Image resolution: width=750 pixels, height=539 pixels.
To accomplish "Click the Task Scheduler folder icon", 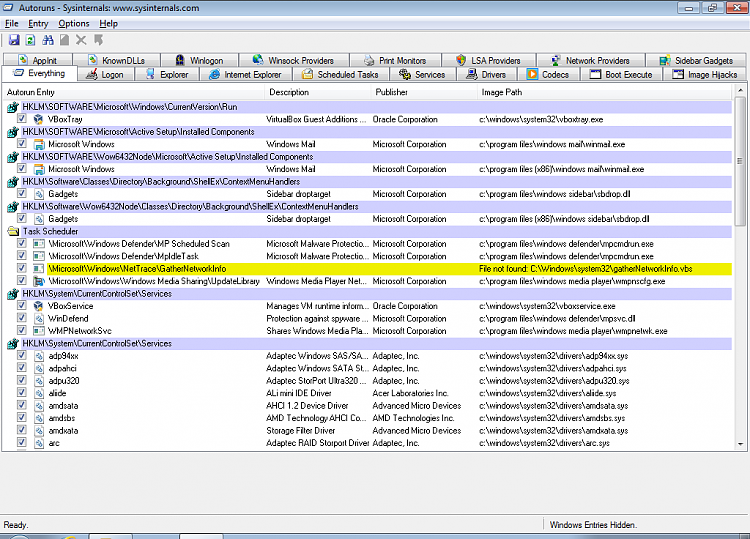I will pyautogui.click(x=13, y=231).
